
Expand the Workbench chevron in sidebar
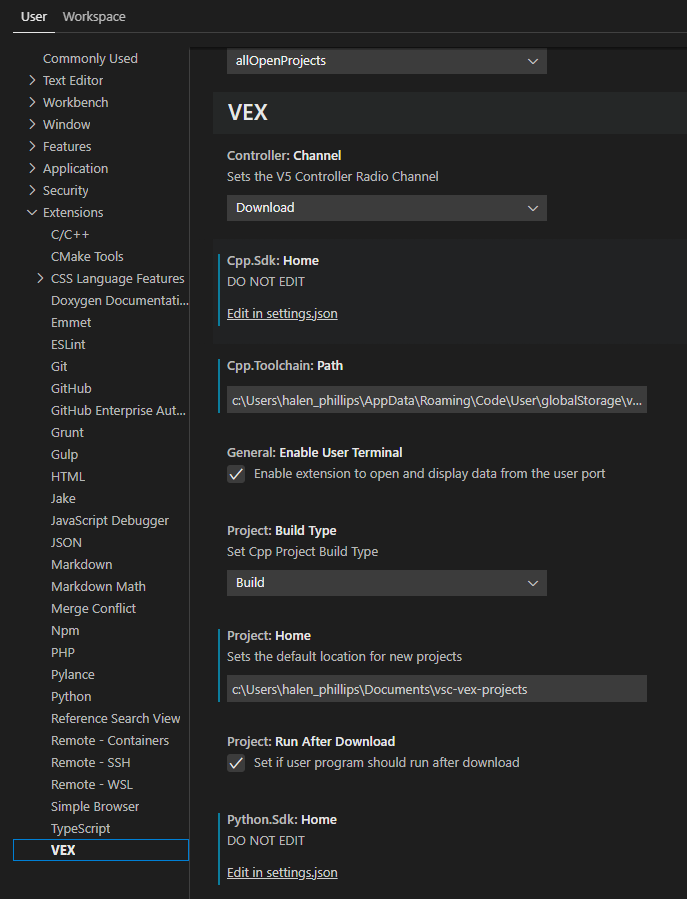32,103
